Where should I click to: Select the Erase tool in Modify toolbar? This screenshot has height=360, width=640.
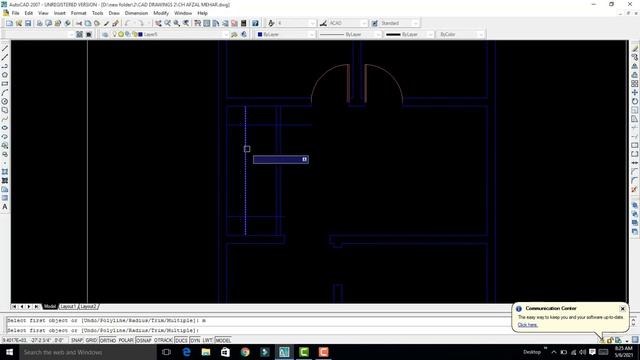coord(635,49)
